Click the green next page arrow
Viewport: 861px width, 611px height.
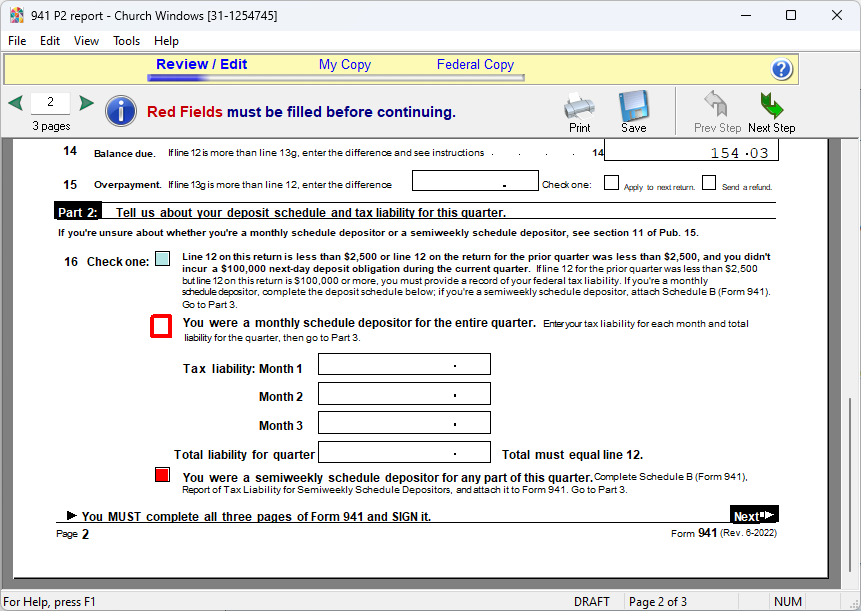[x=87, y=103]
